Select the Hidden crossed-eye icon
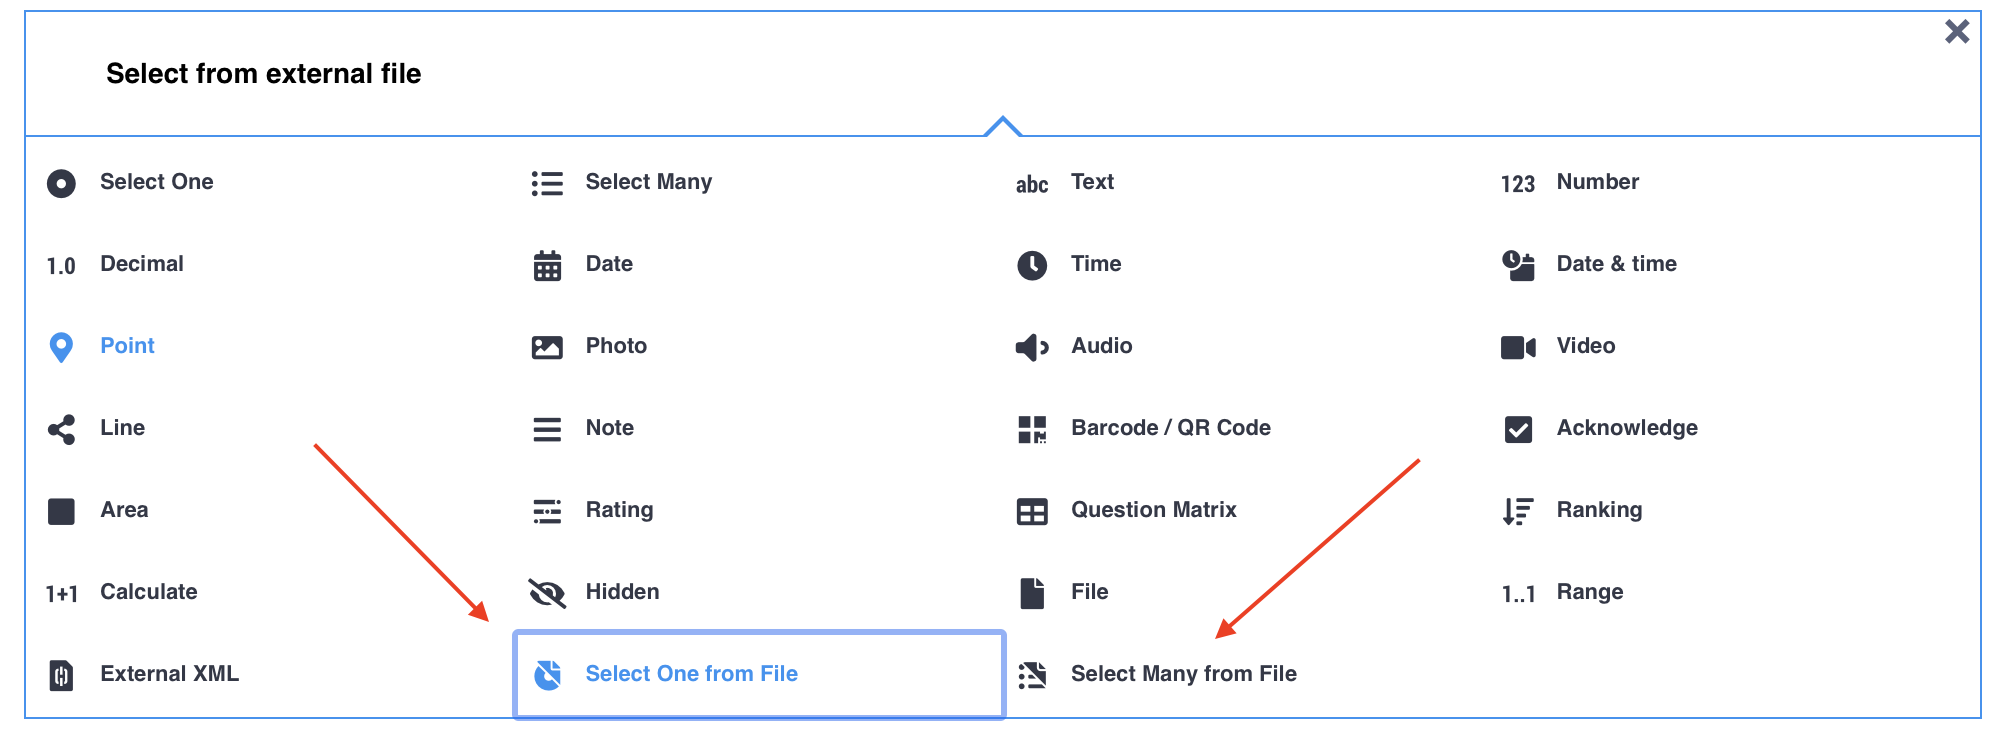The width and height of the screenshot is (1996, 734). coord(547,593)
